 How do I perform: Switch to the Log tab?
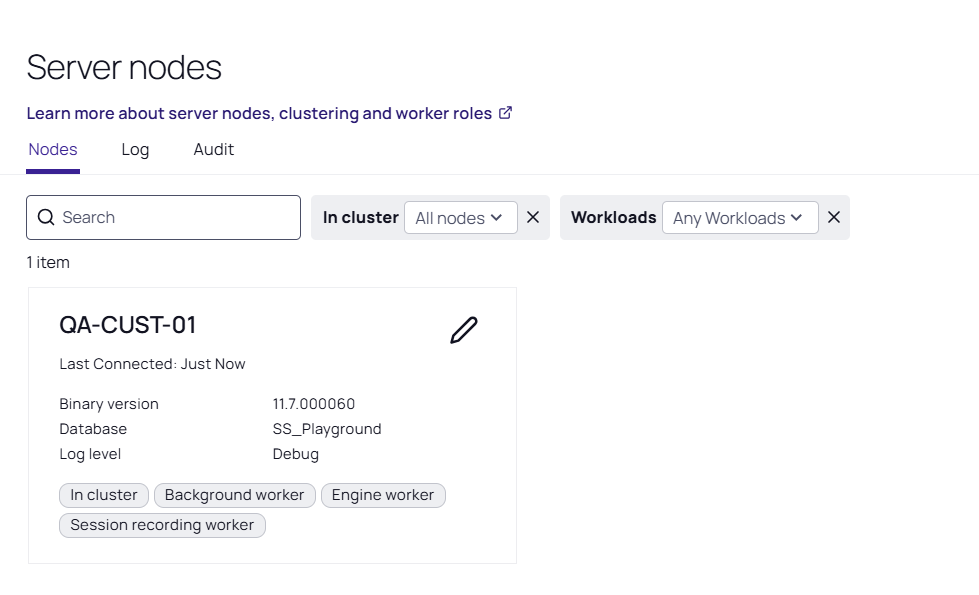pos(135,150)
